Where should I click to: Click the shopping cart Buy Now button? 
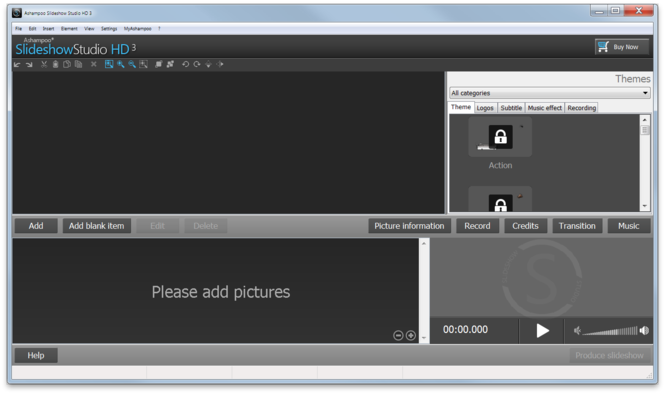pyautogui.click(x=622, y=47)
